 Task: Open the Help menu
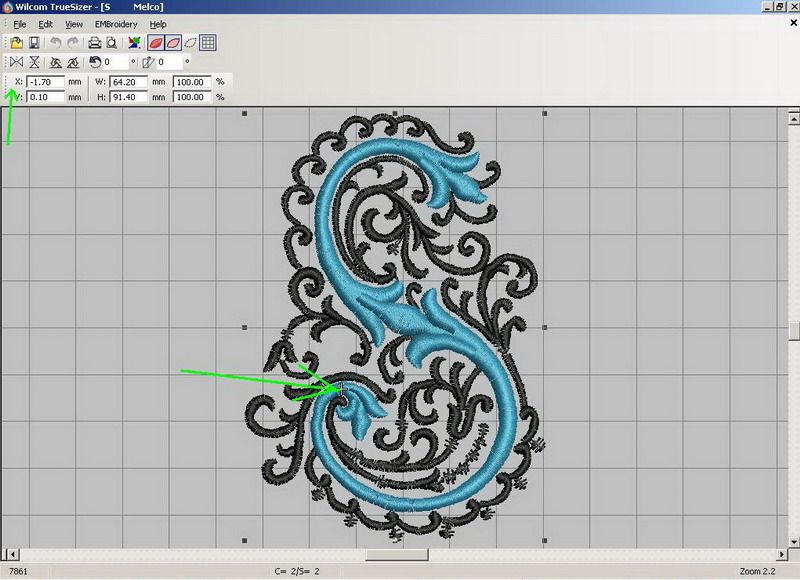158,24
